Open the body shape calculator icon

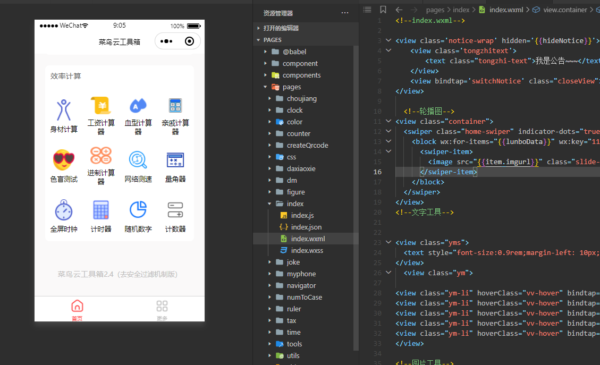[x=64, y=110]
